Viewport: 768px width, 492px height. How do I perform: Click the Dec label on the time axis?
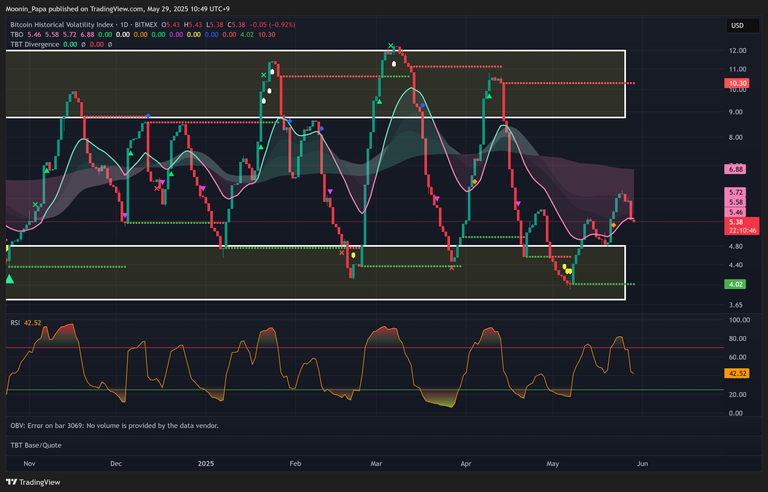click(x=116, y=463)
